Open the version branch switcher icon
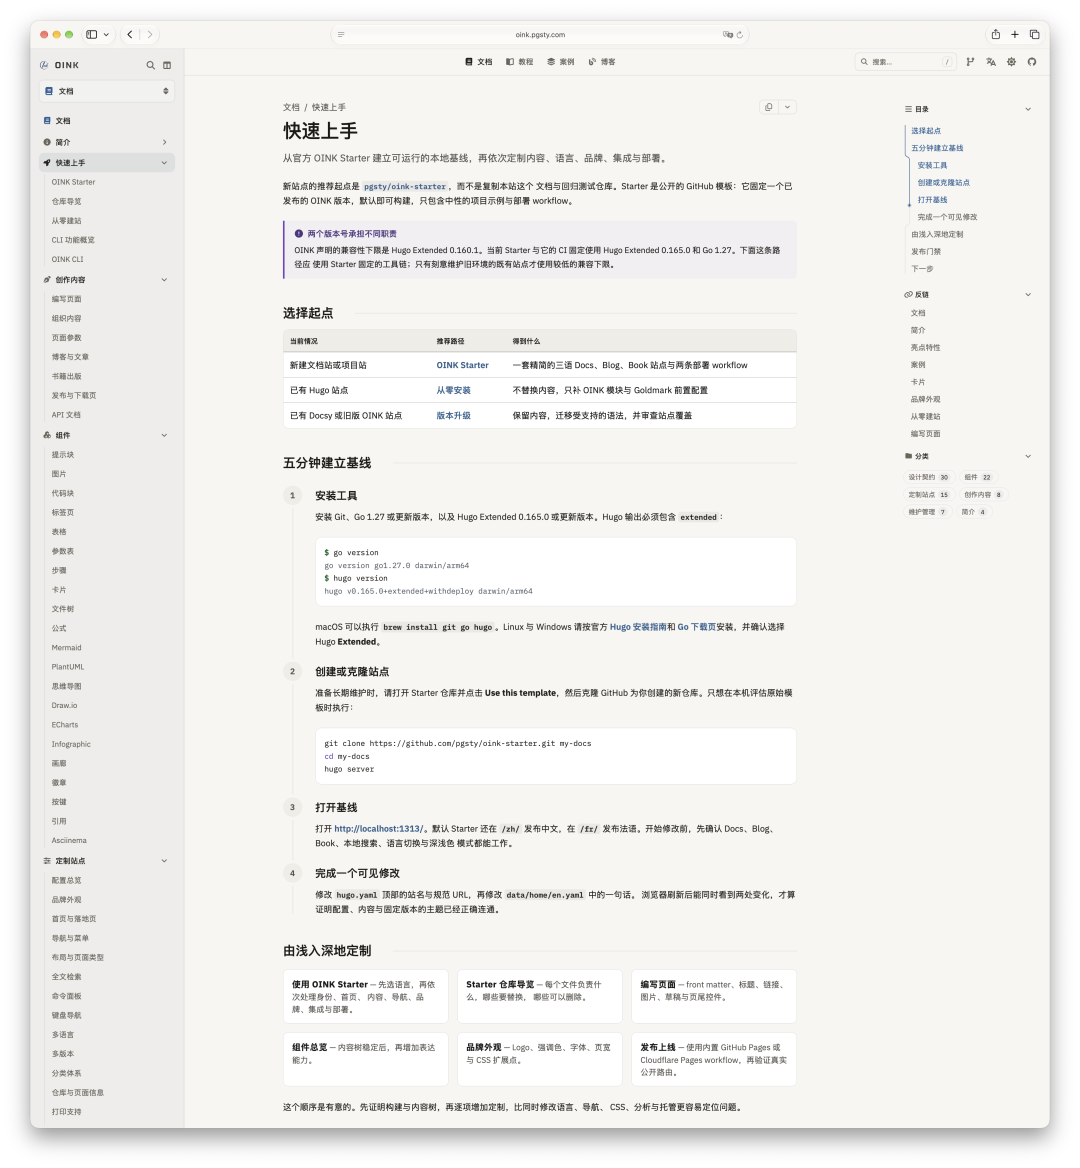 tap(970, 62)
